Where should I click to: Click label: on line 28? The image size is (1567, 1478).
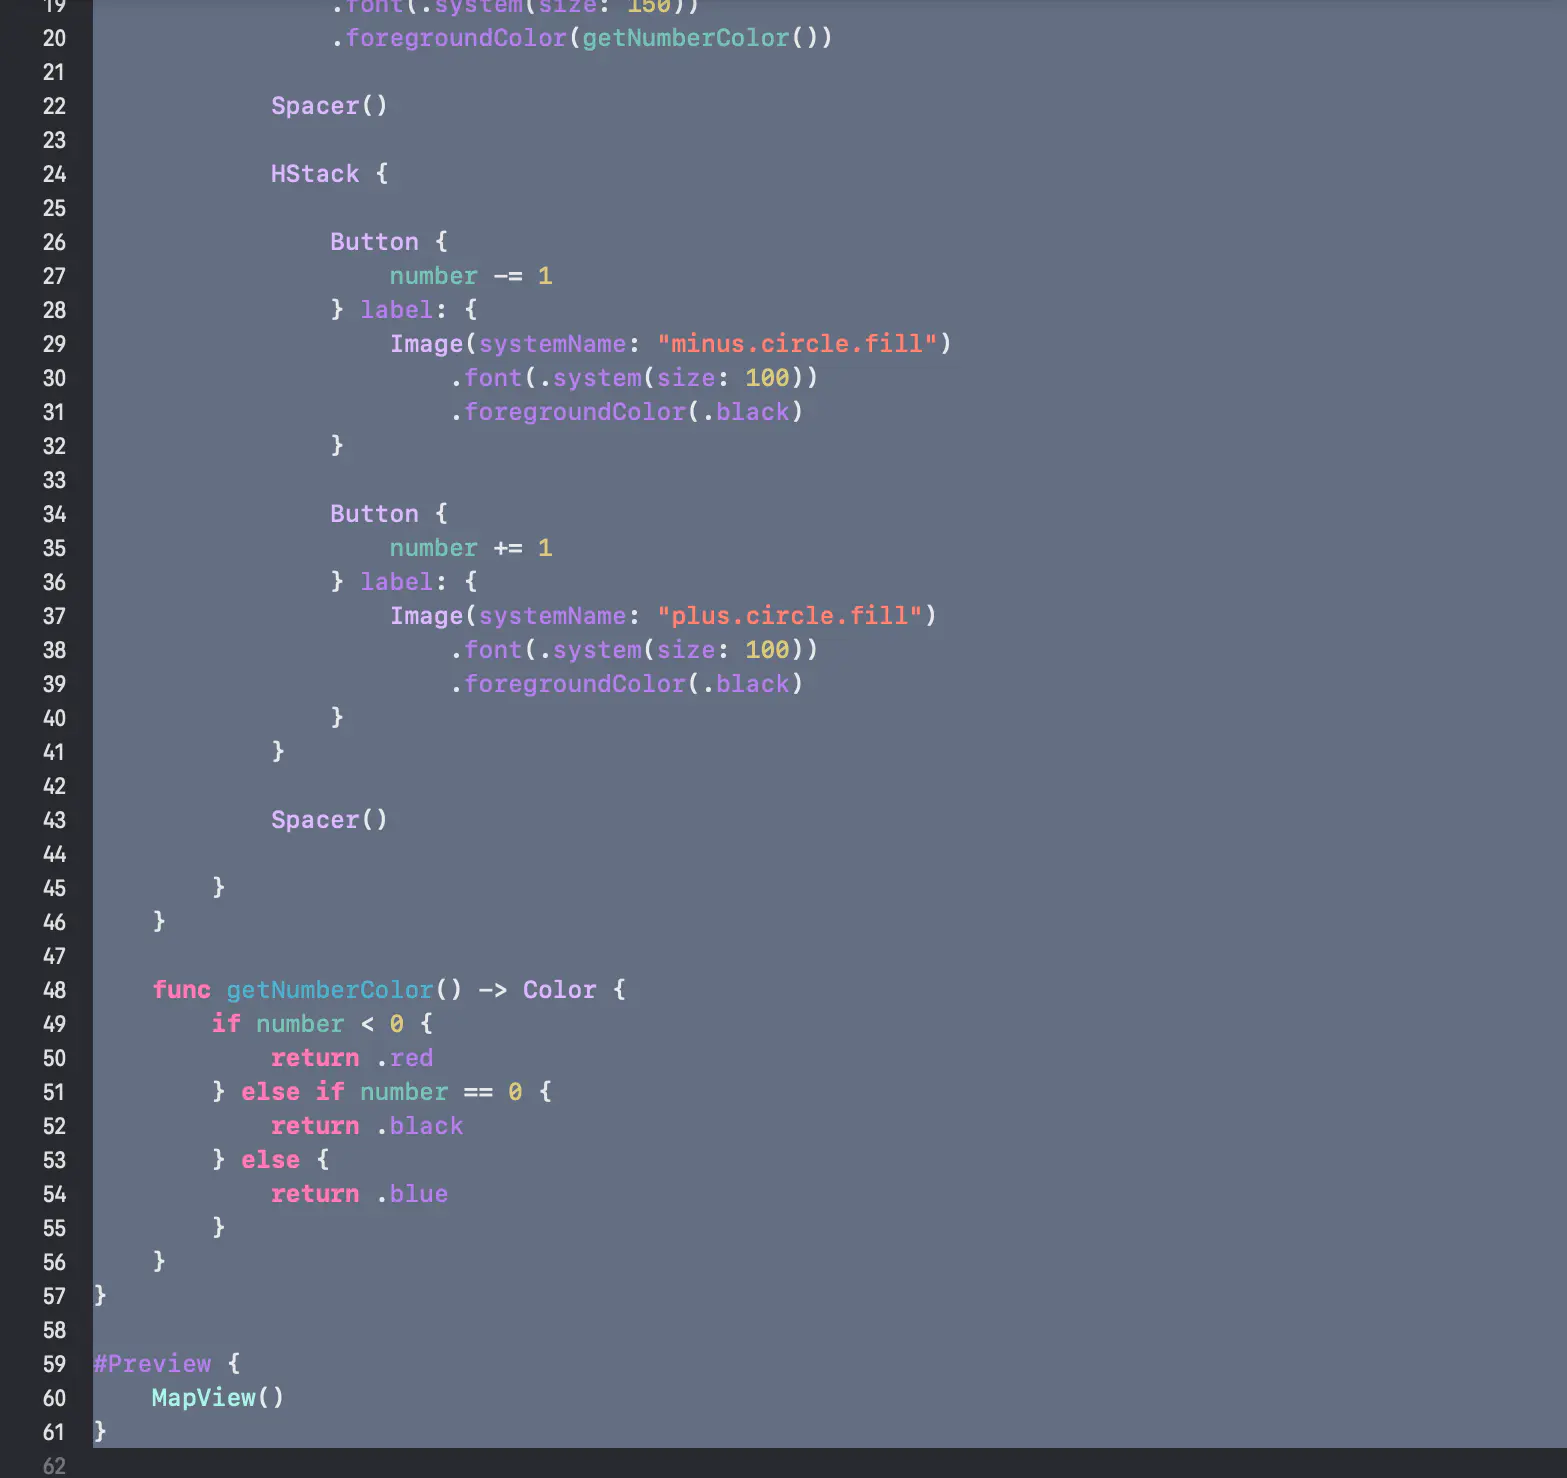[403, 310]
